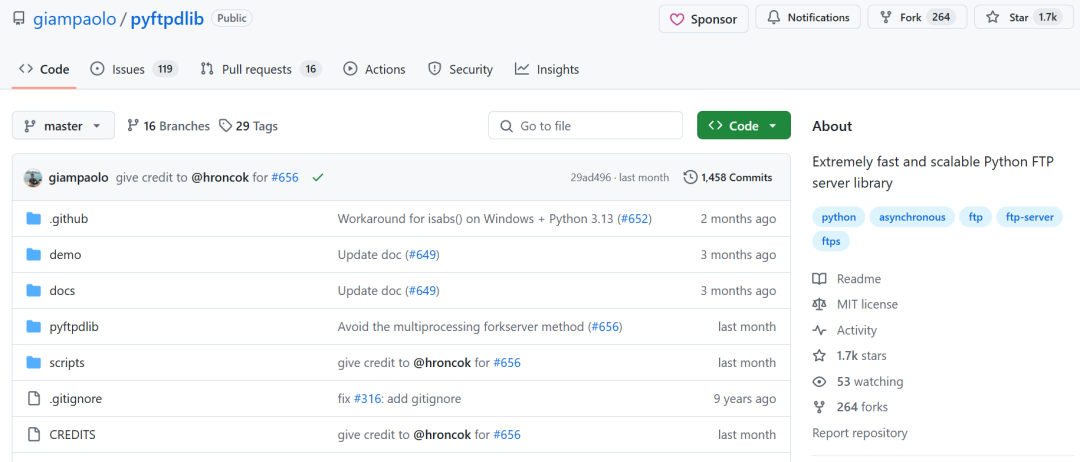
Task: Fork the repository
Action: click(917, 18)
